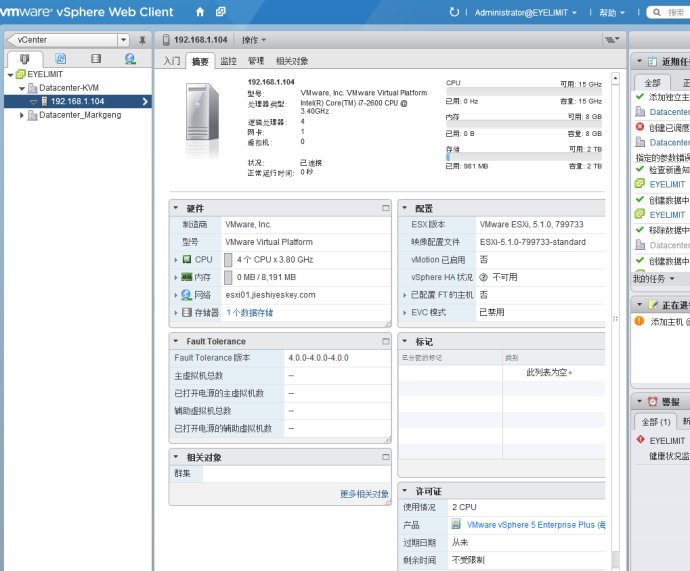Collapse the 近期任务 recent tasks panel
Image resolution: width=690 pixels, height=571 pixels.
[639, 61]
